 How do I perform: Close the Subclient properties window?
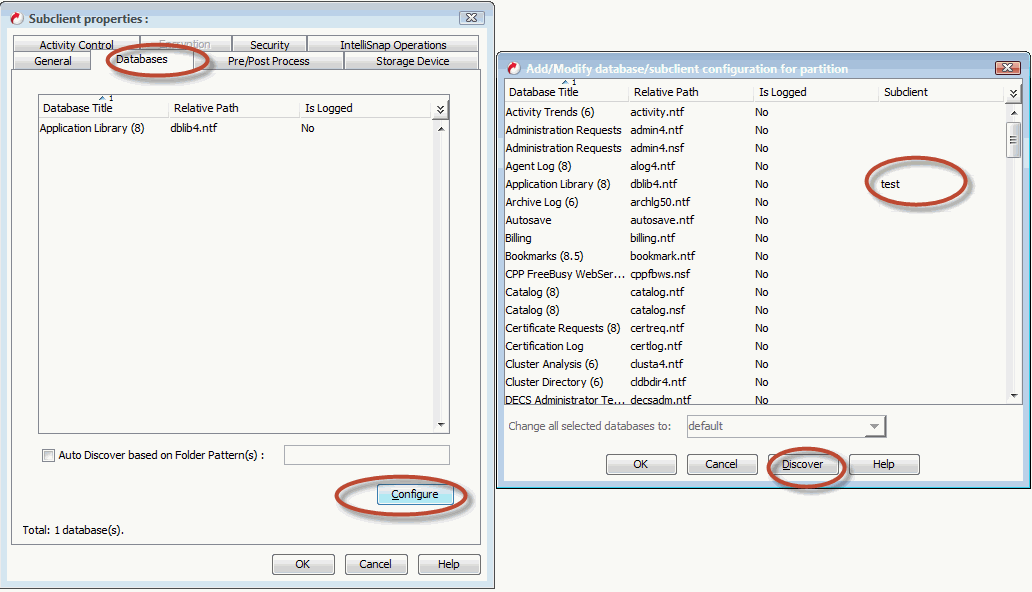click(471, 18)
